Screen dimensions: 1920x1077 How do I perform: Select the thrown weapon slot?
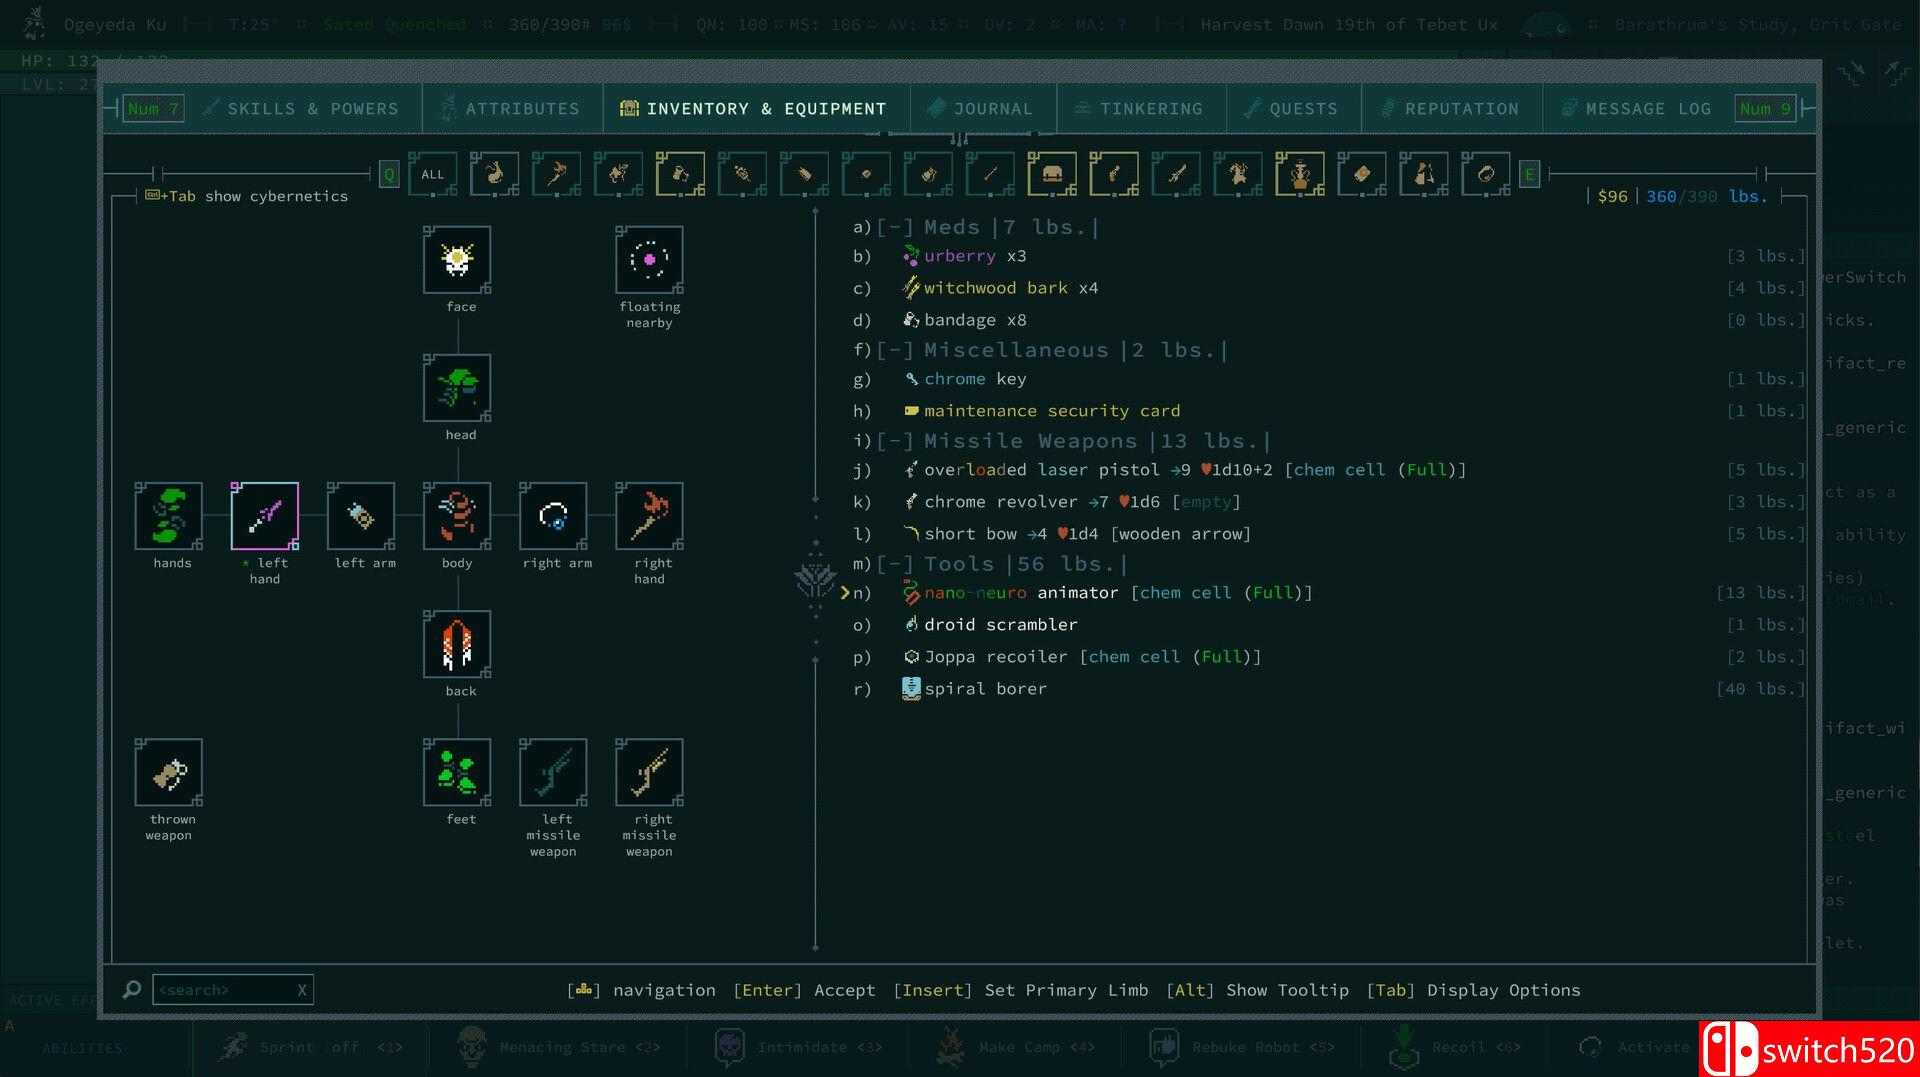[168, 773]
